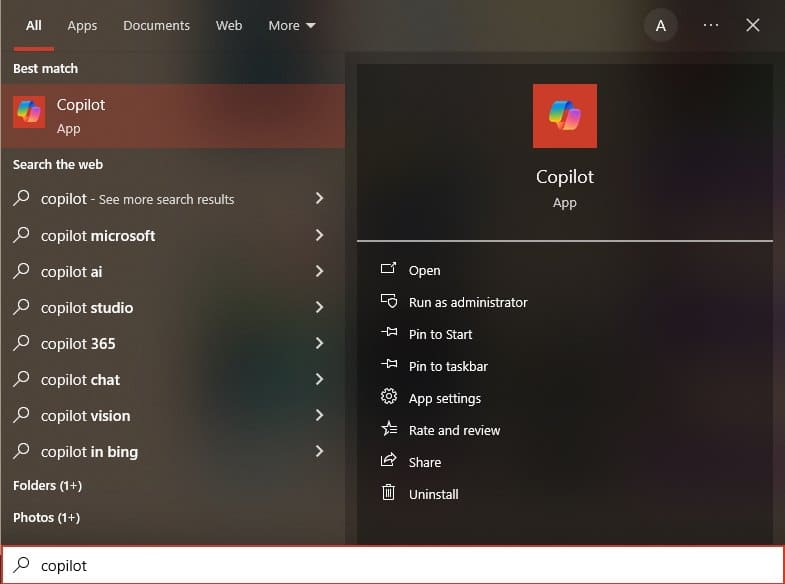Switch to the Documents tab
This screenshot has width=785, height=584.
tap(156, 26)
